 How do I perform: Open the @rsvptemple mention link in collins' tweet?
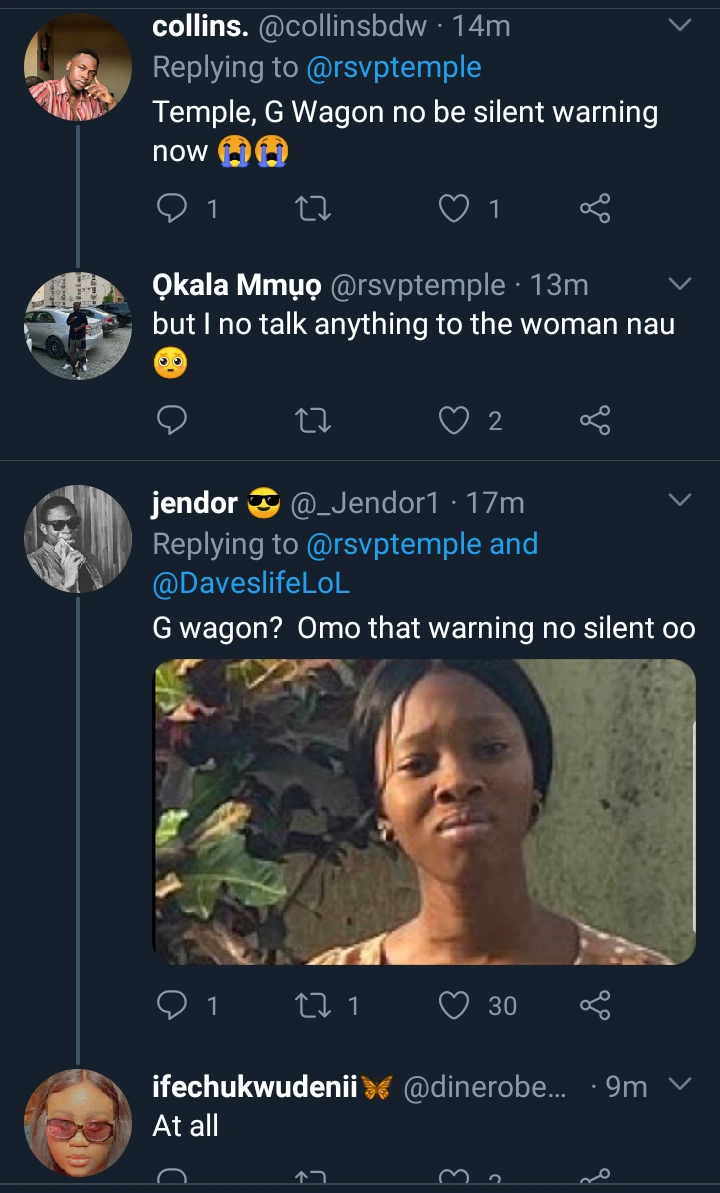click(x=393, y=68)
